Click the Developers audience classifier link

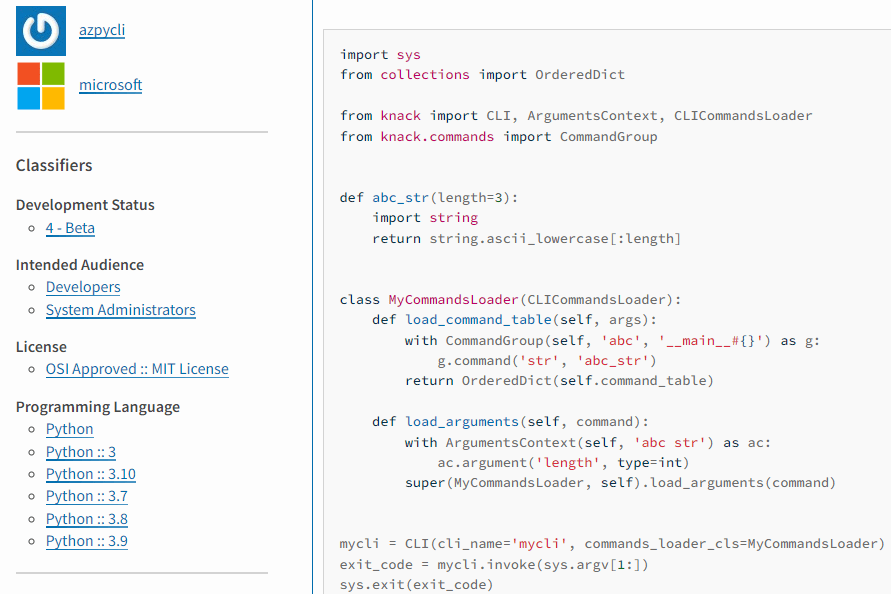tap(83, 287)
